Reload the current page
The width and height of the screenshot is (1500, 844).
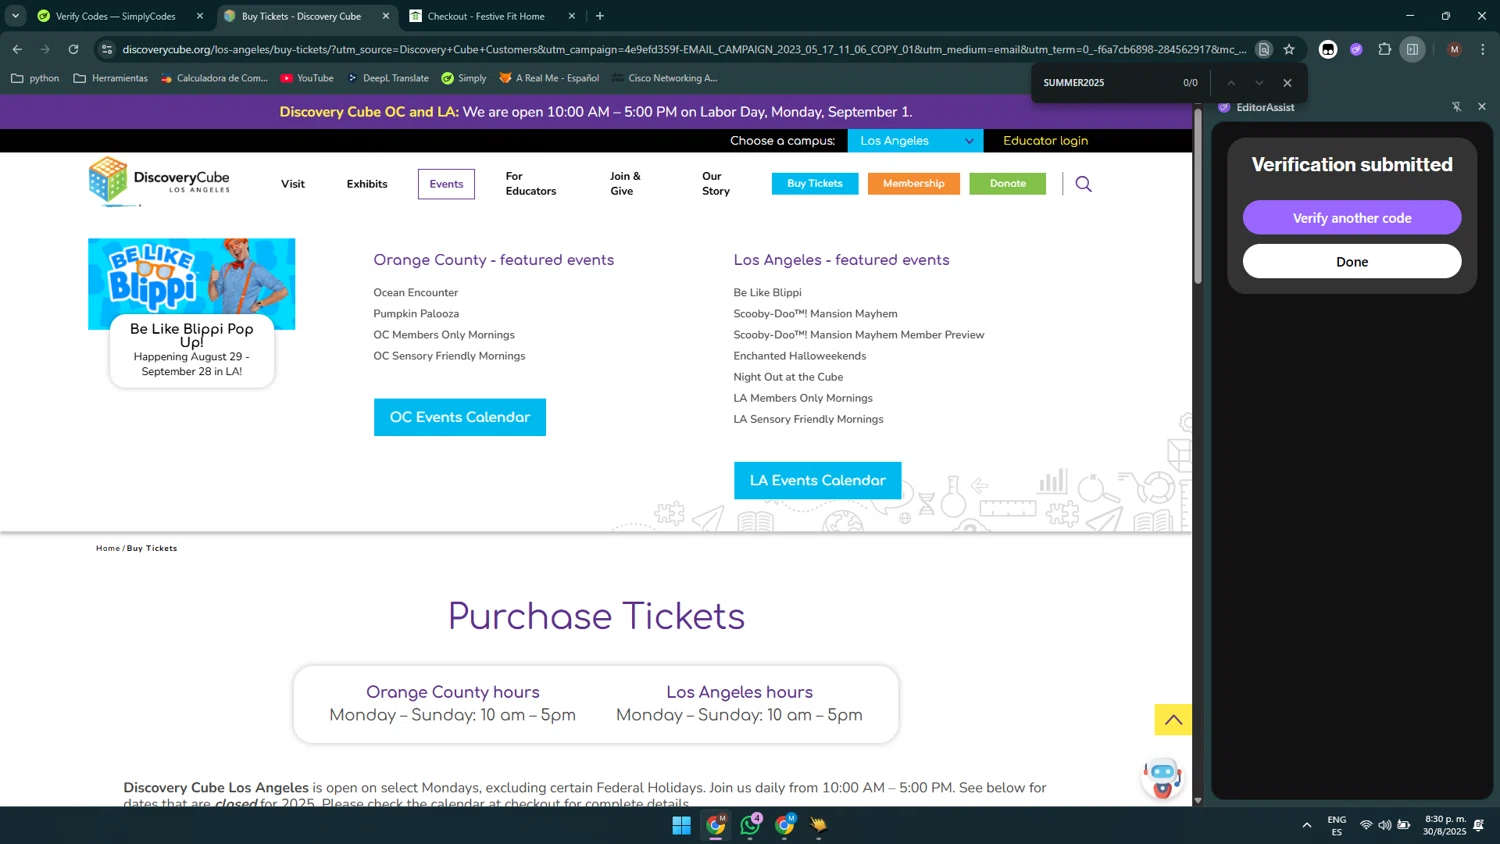(x=73, y=49)
